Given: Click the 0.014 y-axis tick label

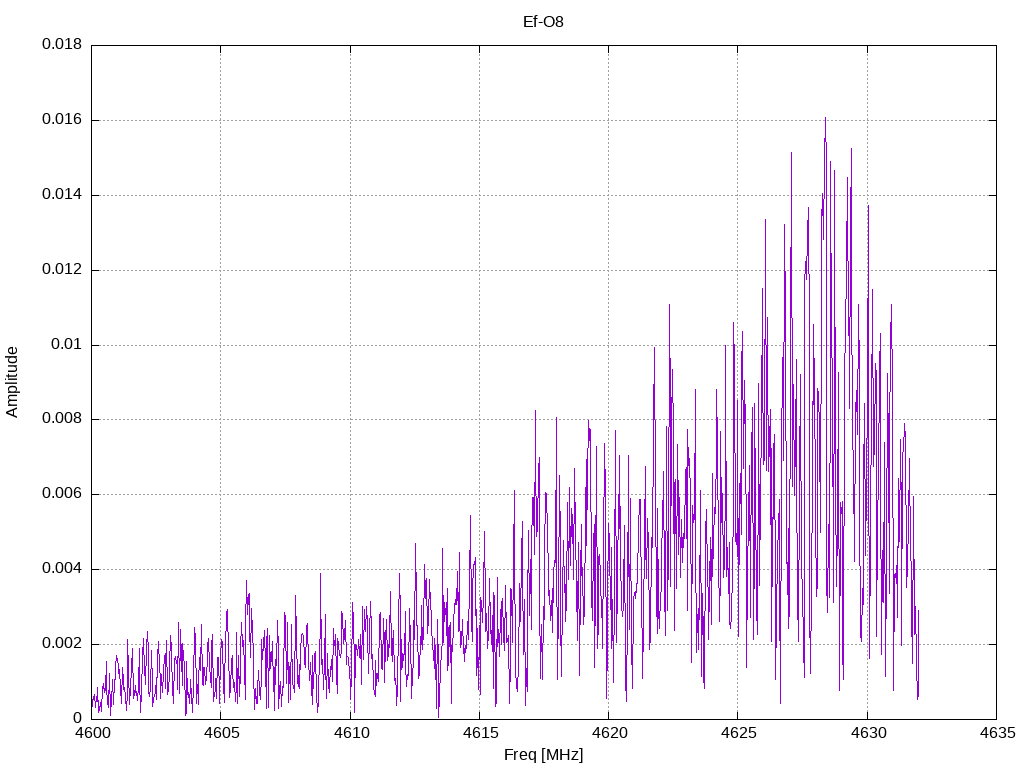Looking at the screenshot, I should (62, 195).
